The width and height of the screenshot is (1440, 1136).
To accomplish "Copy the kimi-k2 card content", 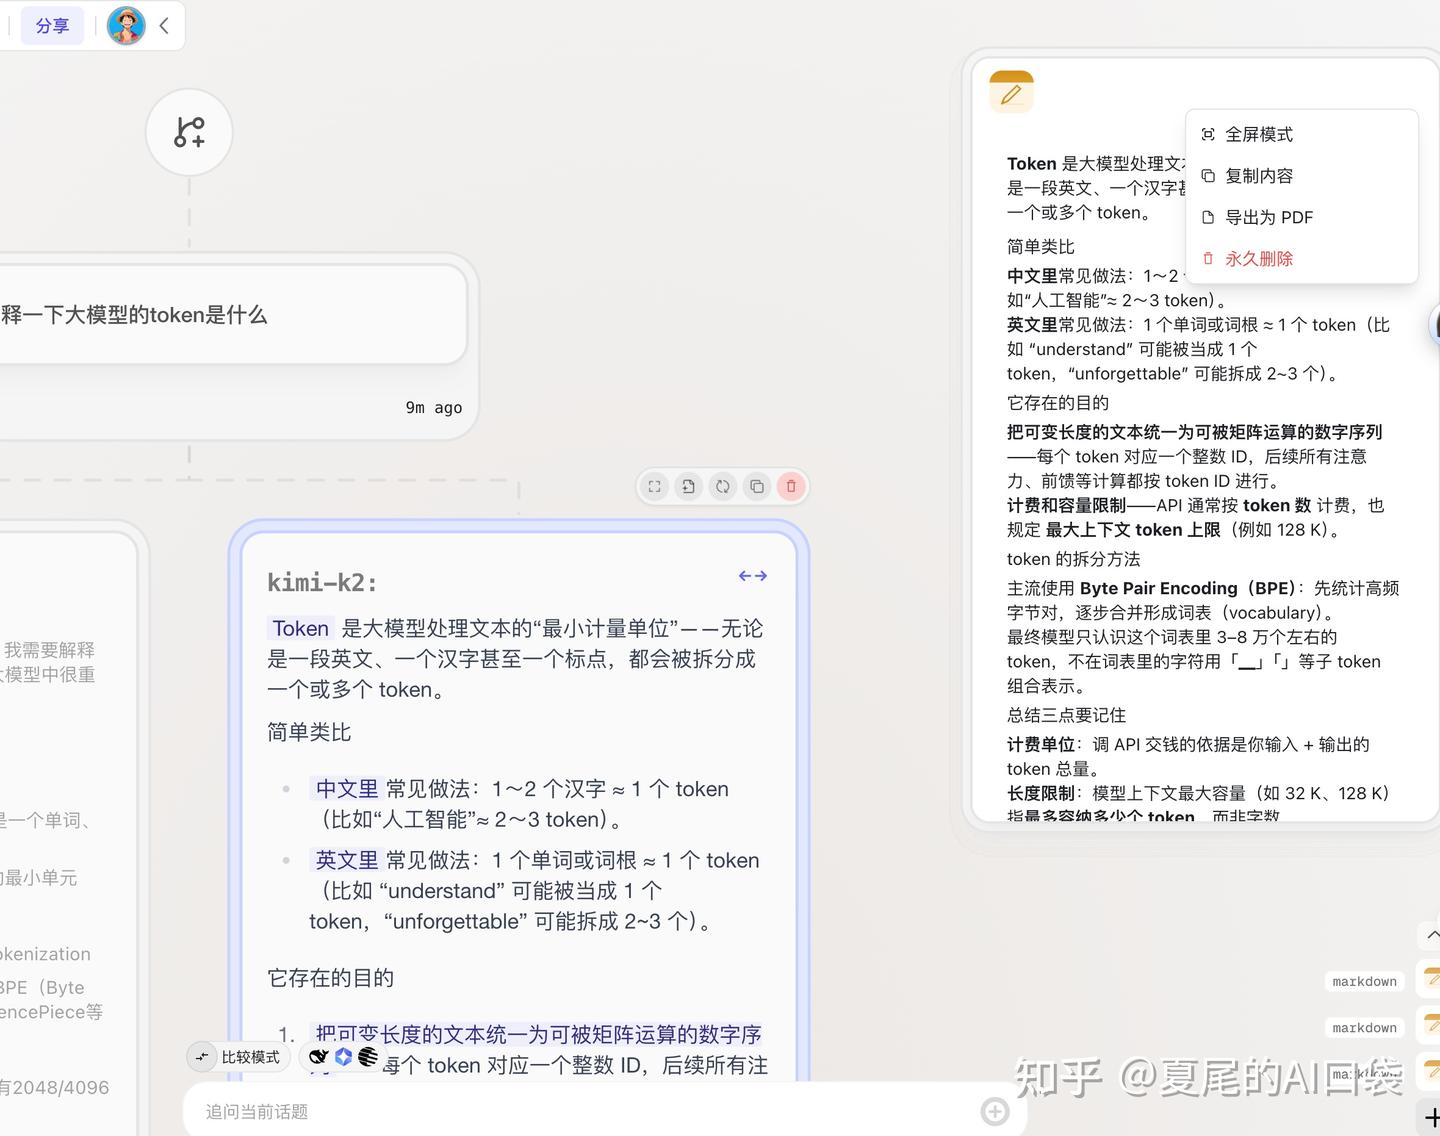I will [x=757, y=487].
